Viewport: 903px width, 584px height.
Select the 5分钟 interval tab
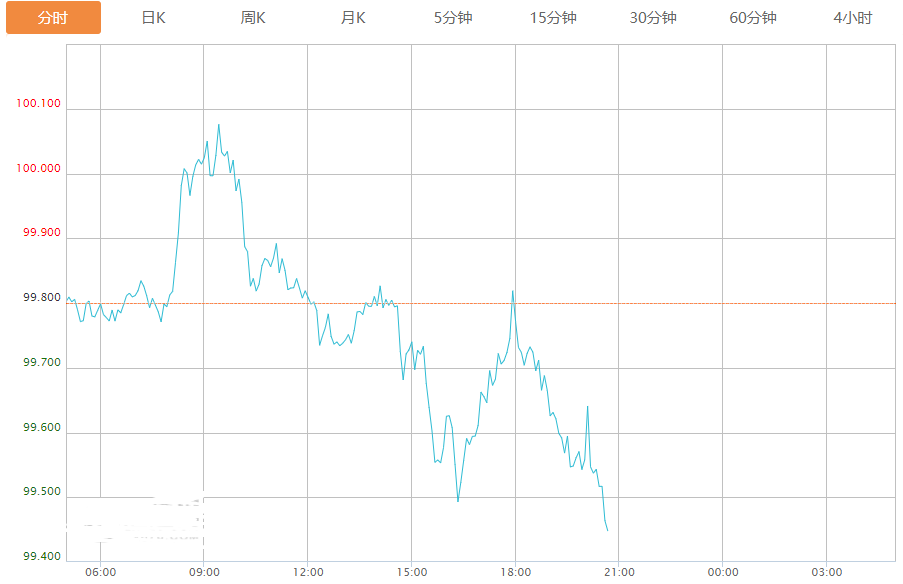453,18
